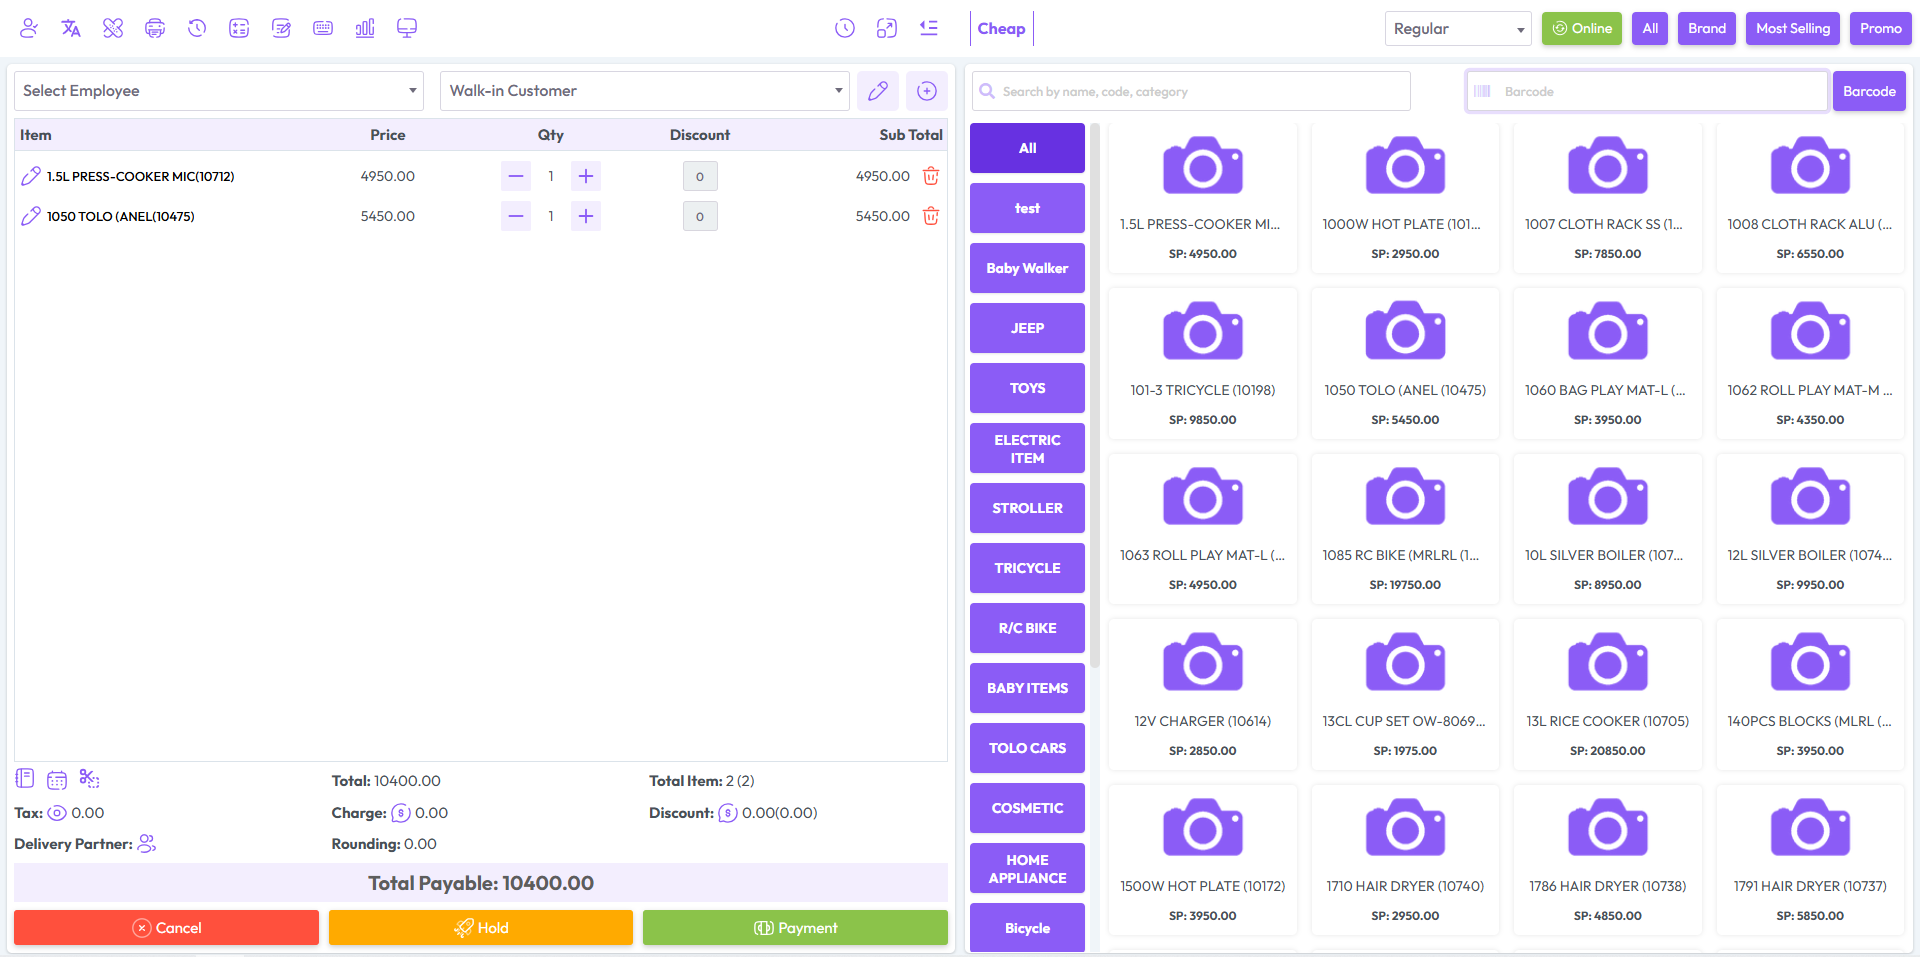This screenshot has width=1920, height=957.
Task: Click the printer icon in top toolbar
Action: pyautogui.click(x=154, y=28)
